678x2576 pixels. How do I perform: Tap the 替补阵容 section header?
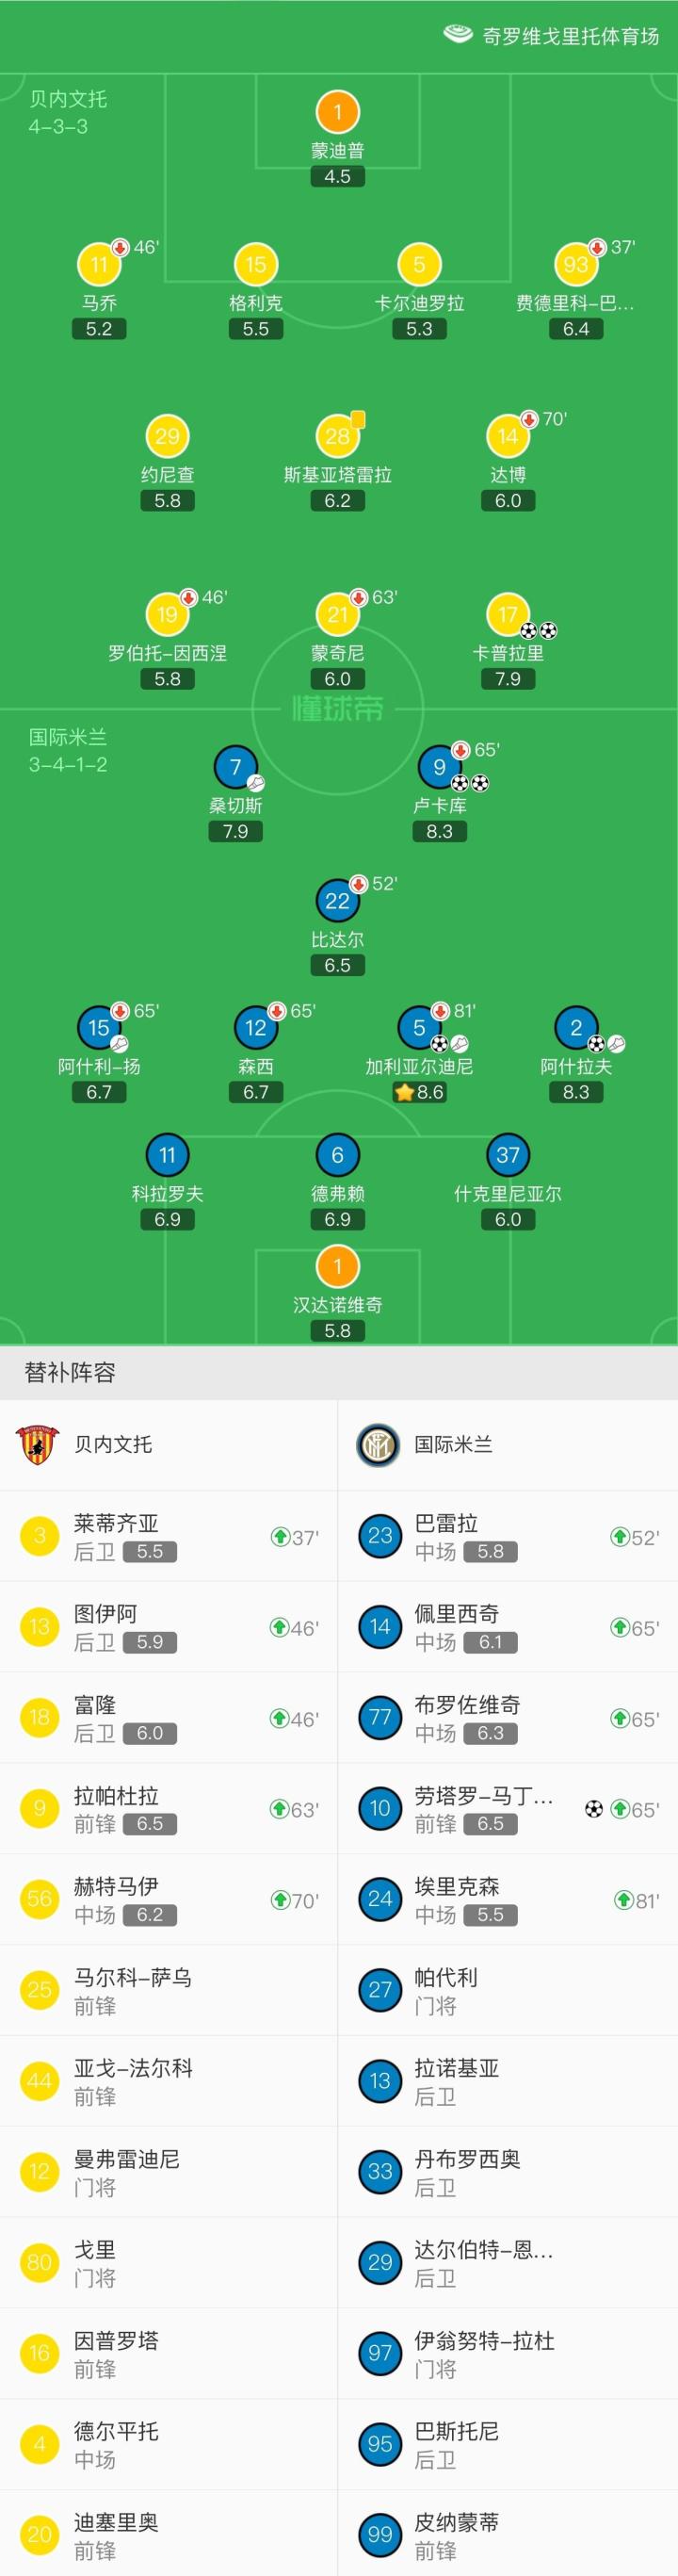[70, 1372]
